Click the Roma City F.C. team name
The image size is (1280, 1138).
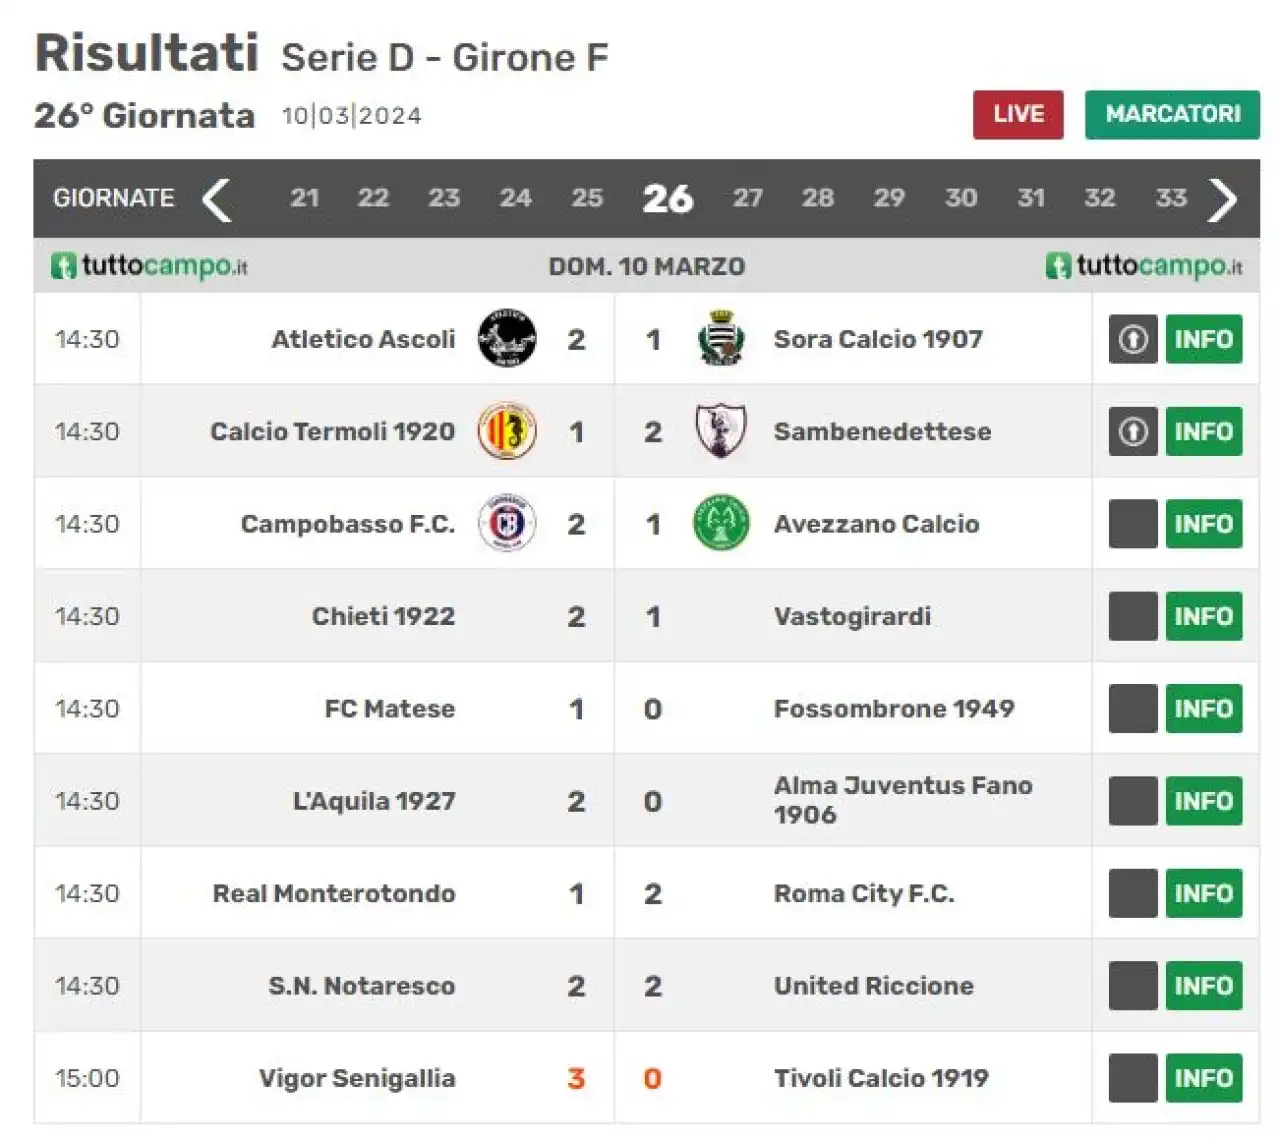(x=864, y=893)
